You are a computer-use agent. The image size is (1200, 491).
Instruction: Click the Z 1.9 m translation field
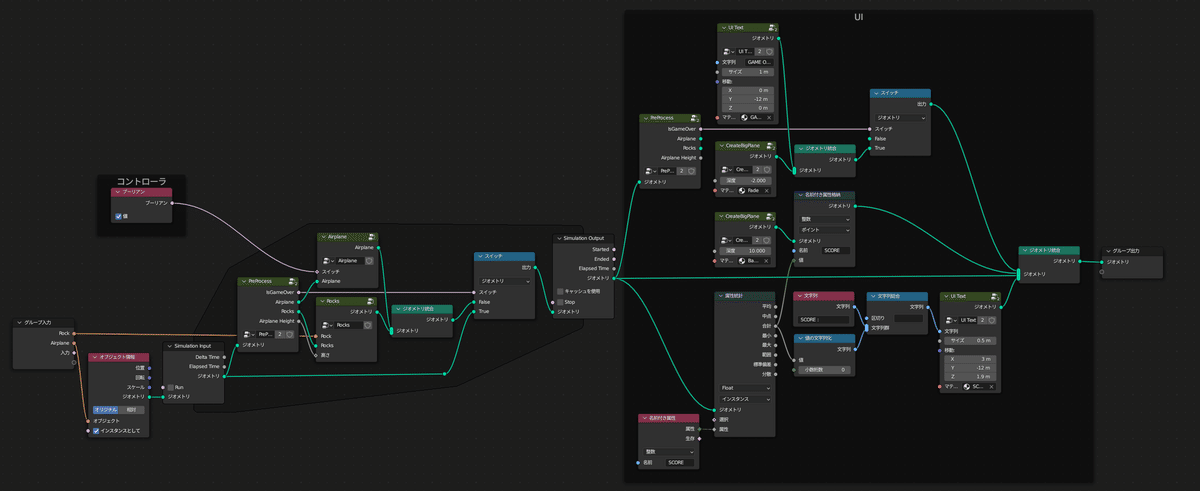pyautogui.click(x=969, y=376)
